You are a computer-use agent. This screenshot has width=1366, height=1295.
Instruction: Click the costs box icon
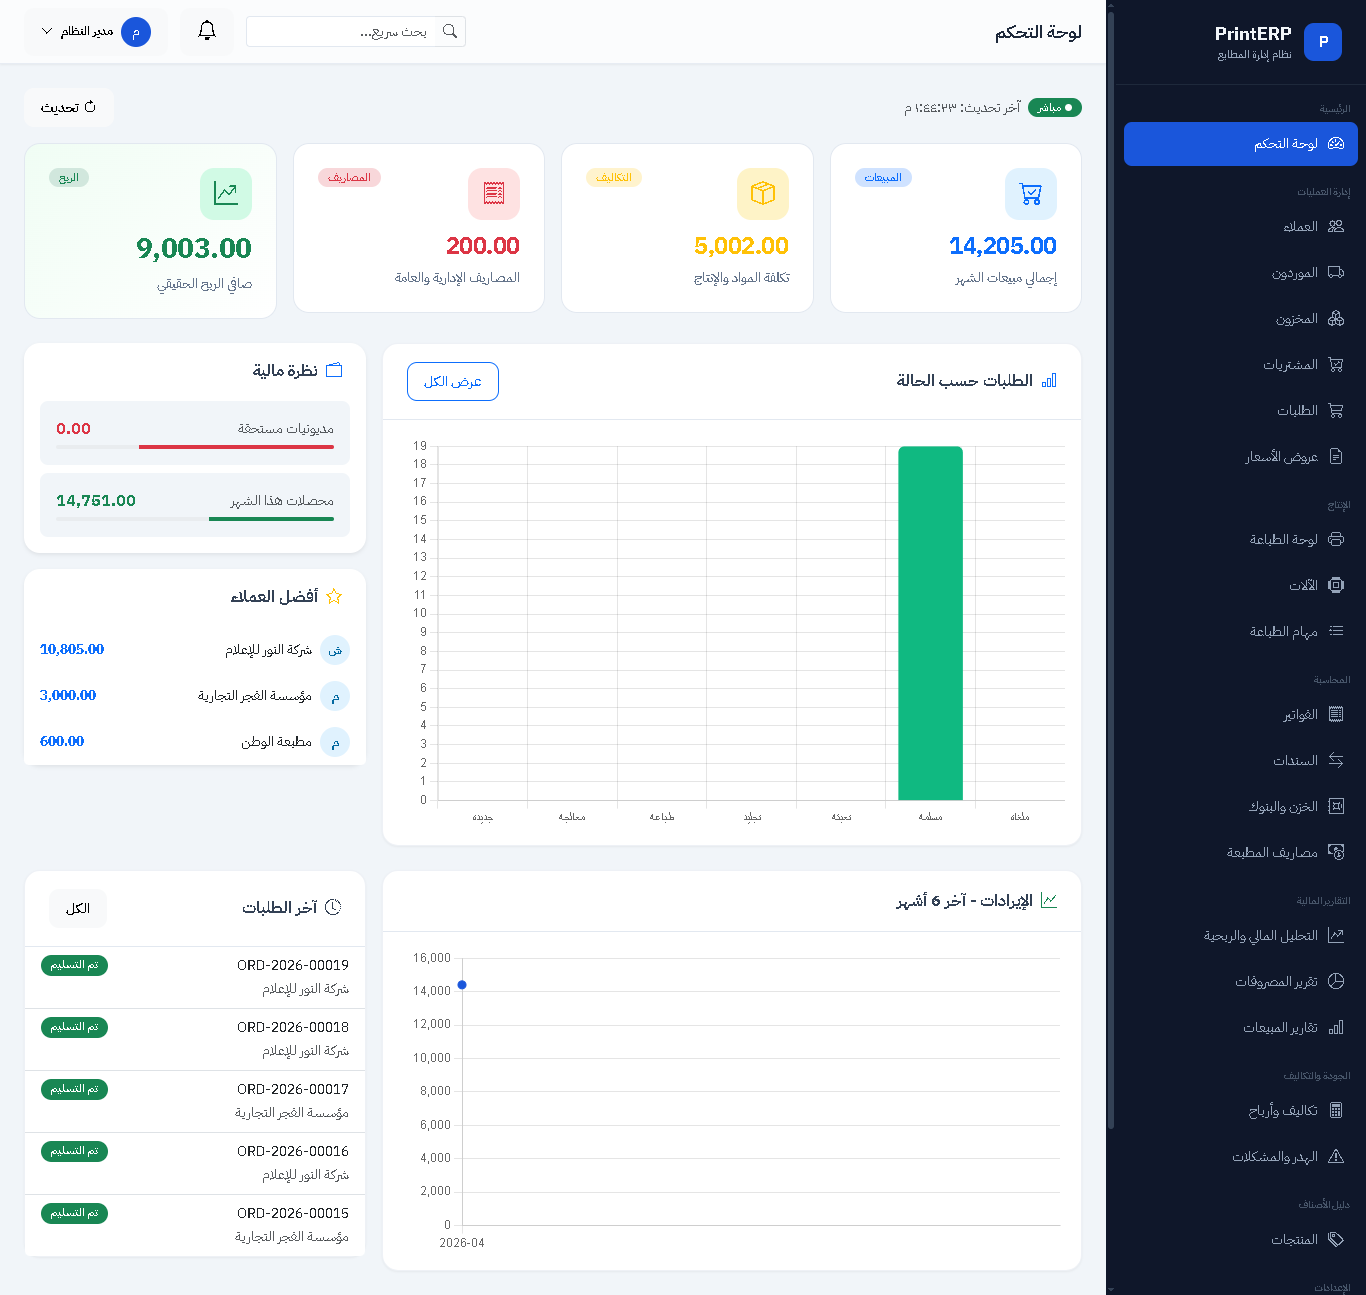762,194
